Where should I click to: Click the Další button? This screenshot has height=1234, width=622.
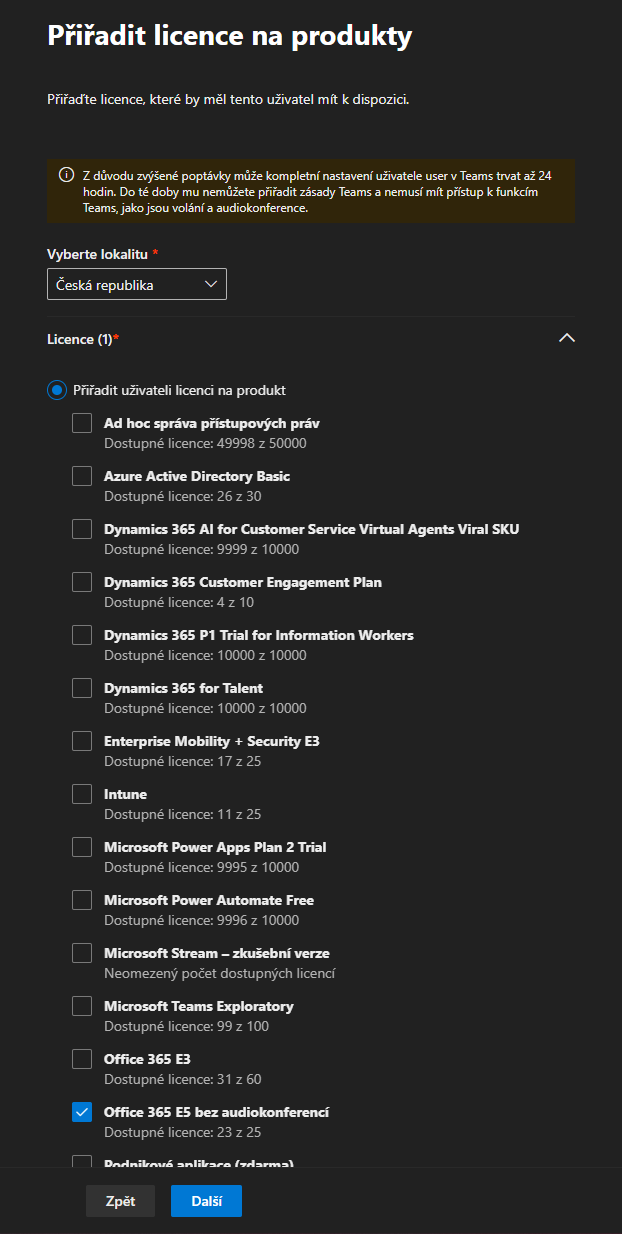point(206,1201)
